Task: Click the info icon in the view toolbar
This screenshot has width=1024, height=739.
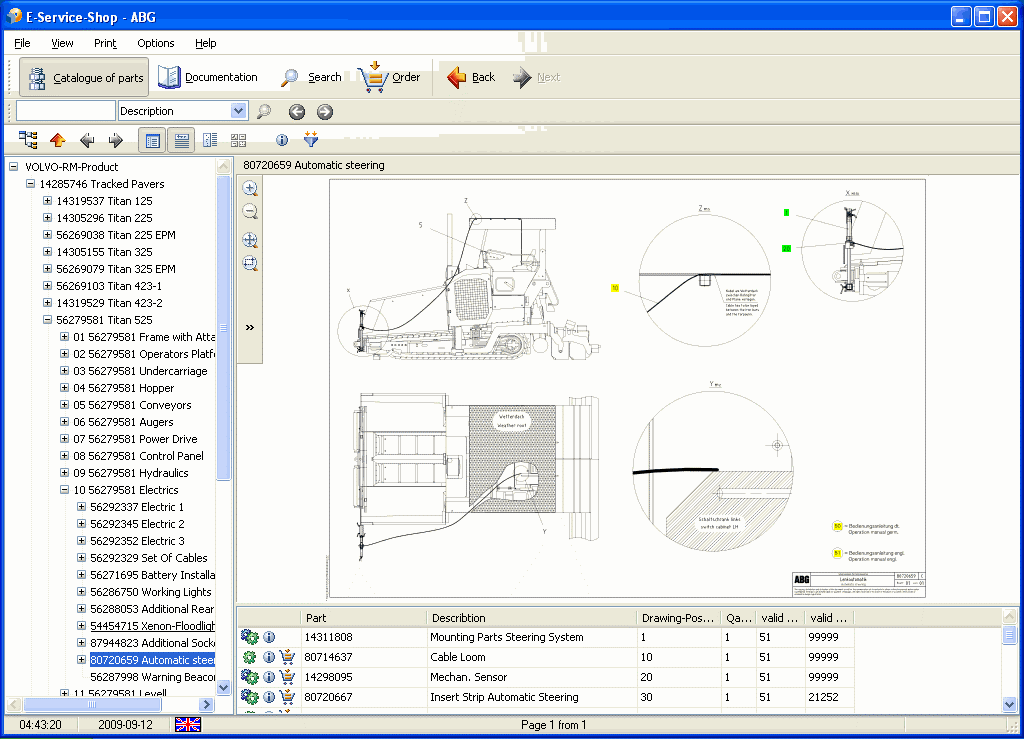Action: [282, 140]
